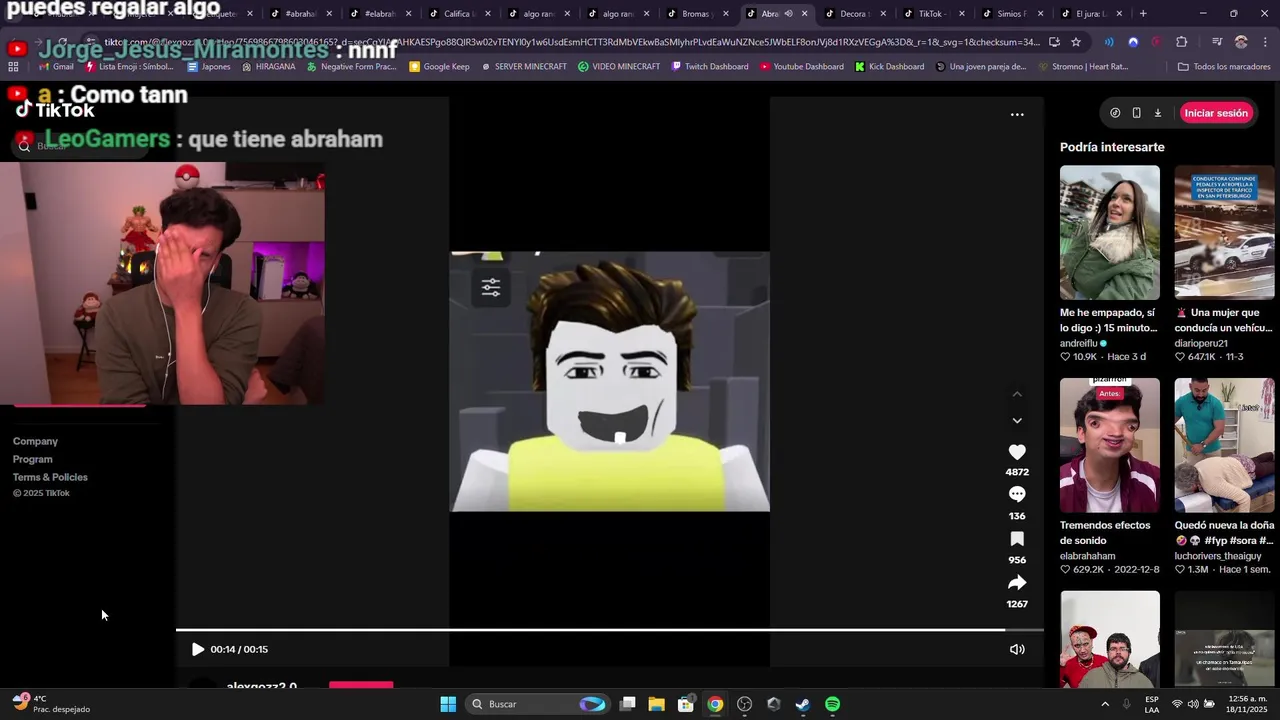Bookmark this page with the star icon
Viewport: 1280px width, 720px height.
click(1076, 42)
